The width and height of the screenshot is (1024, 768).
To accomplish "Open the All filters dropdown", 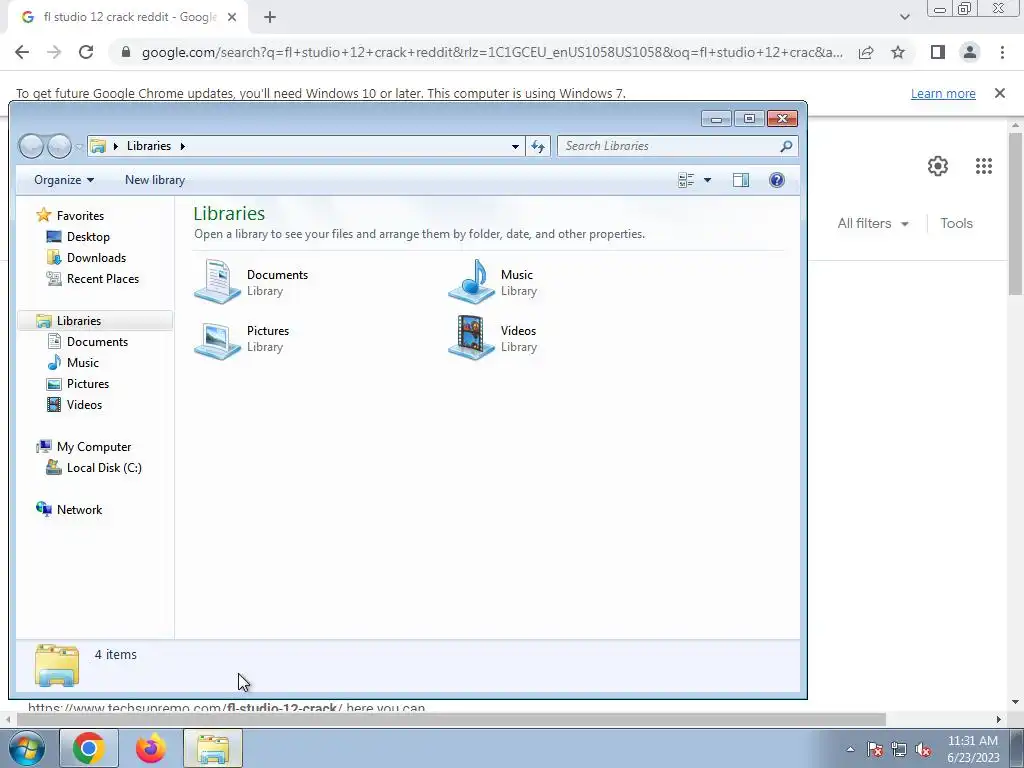I will (x=873, y=223).
